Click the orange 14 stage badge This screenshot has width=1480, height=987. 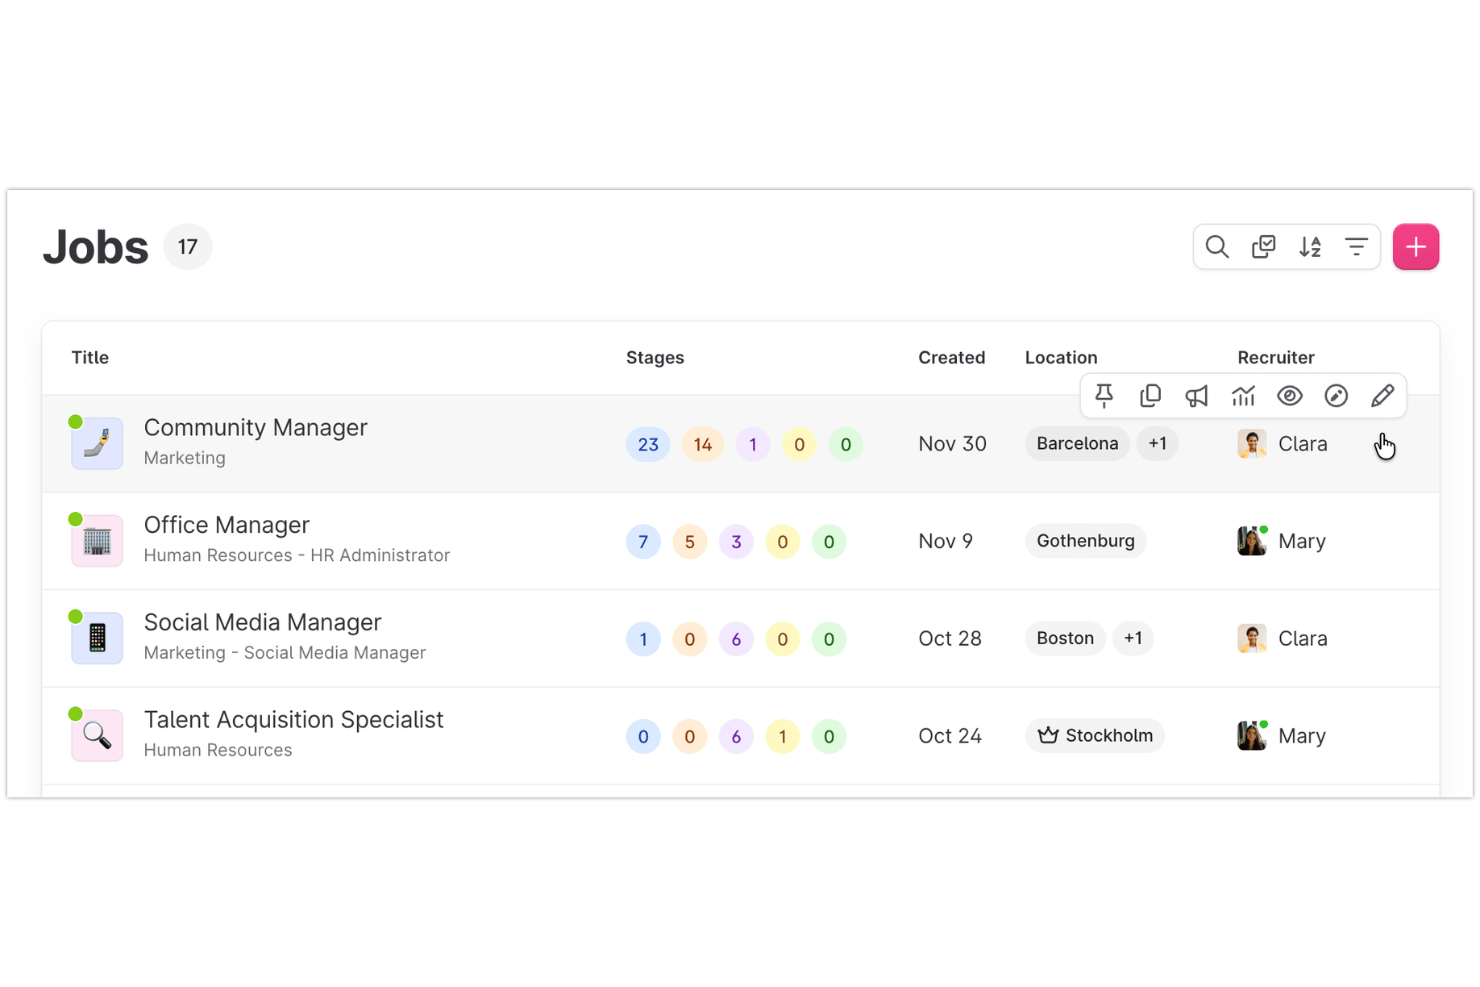click(x=703, y=444)
